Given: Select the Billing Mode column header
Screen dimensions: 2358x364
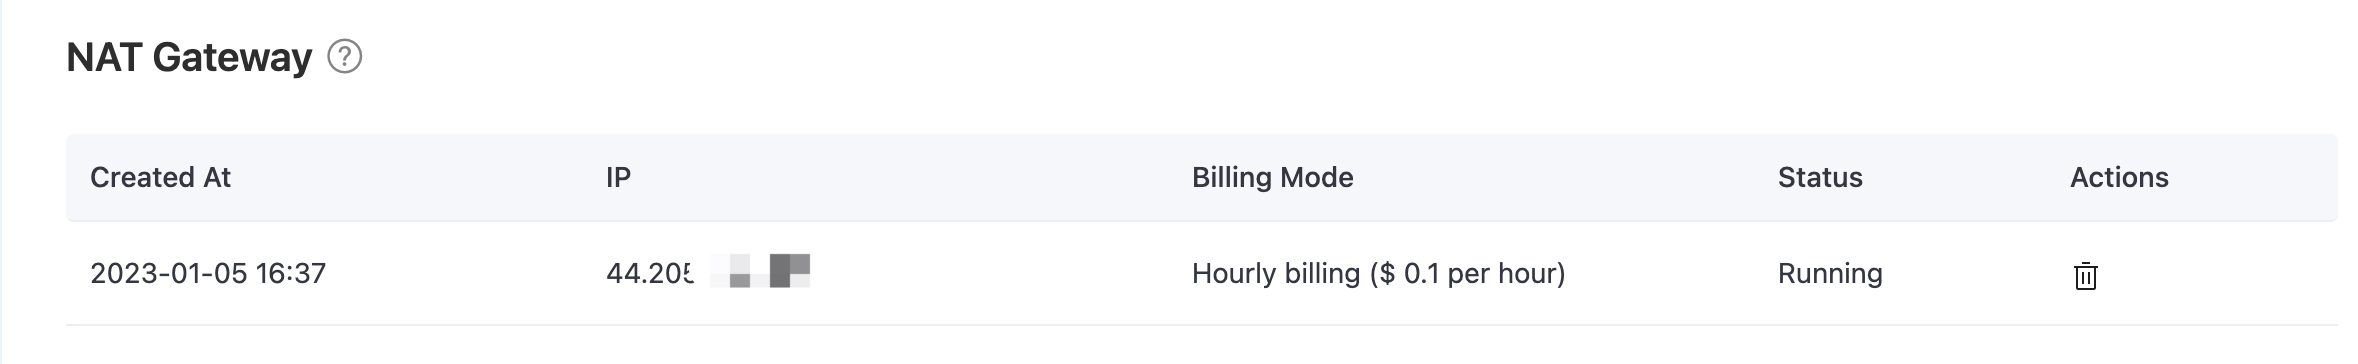Looking at the screenshot, I should point(1272,177).
